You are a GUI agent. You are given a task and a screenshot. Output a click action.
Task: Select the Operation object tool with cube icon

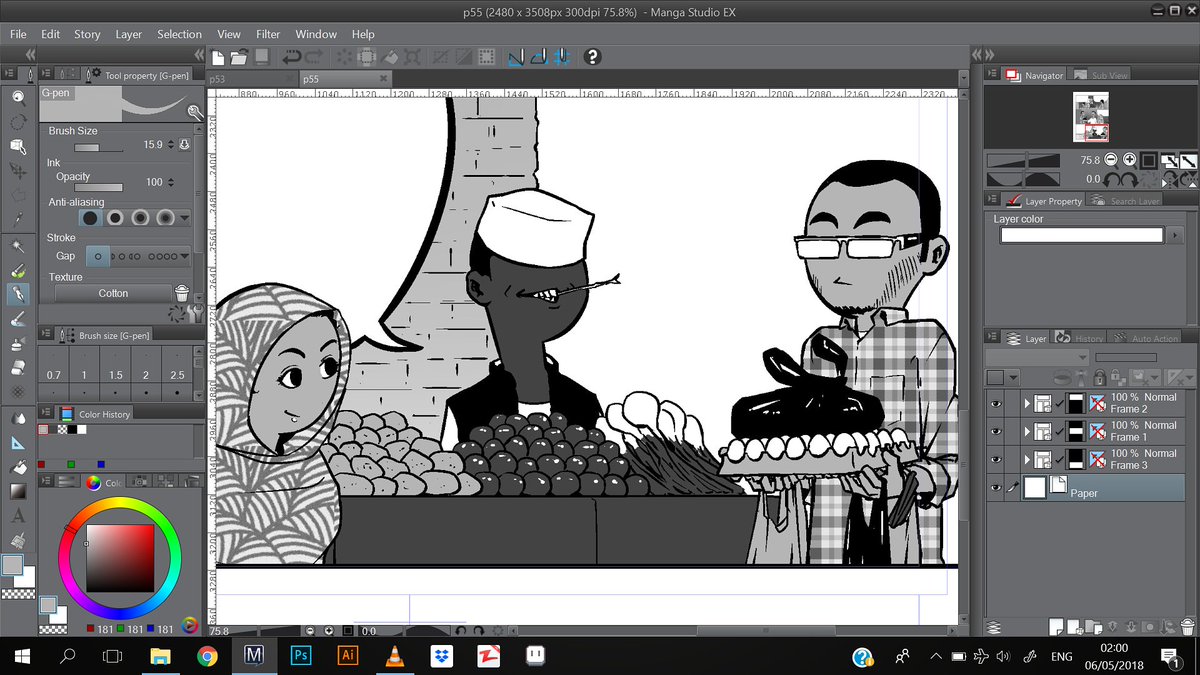(18, 146)
